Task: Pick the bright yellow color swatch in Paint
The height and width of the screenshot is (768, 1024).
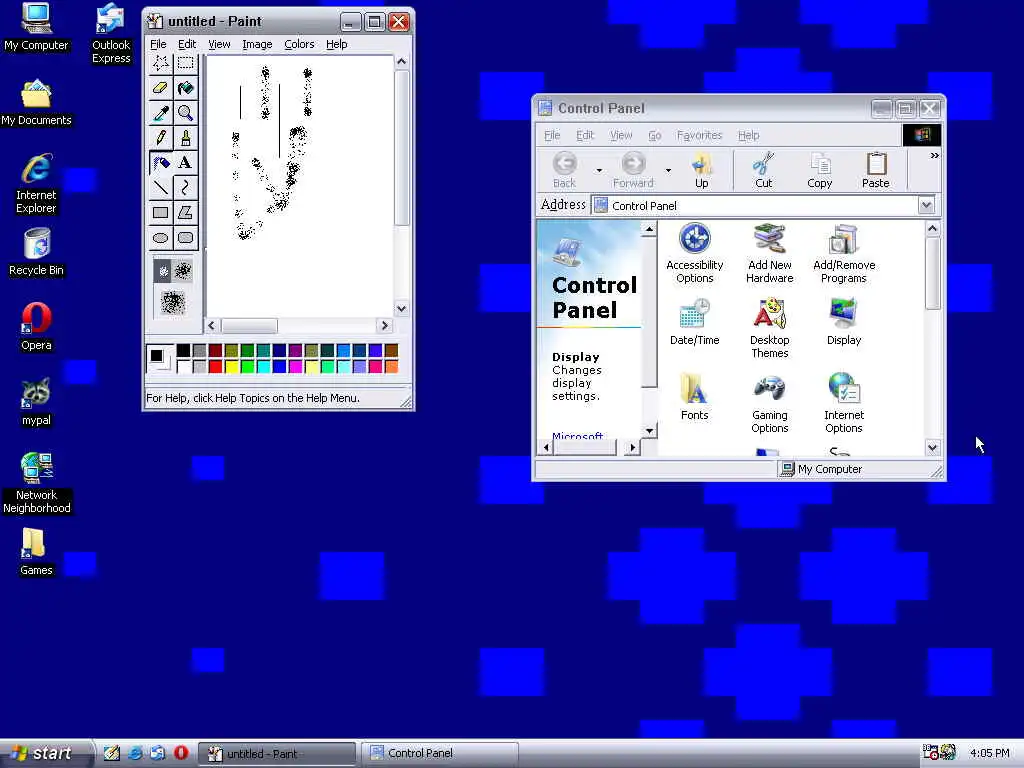Action: 231,366
